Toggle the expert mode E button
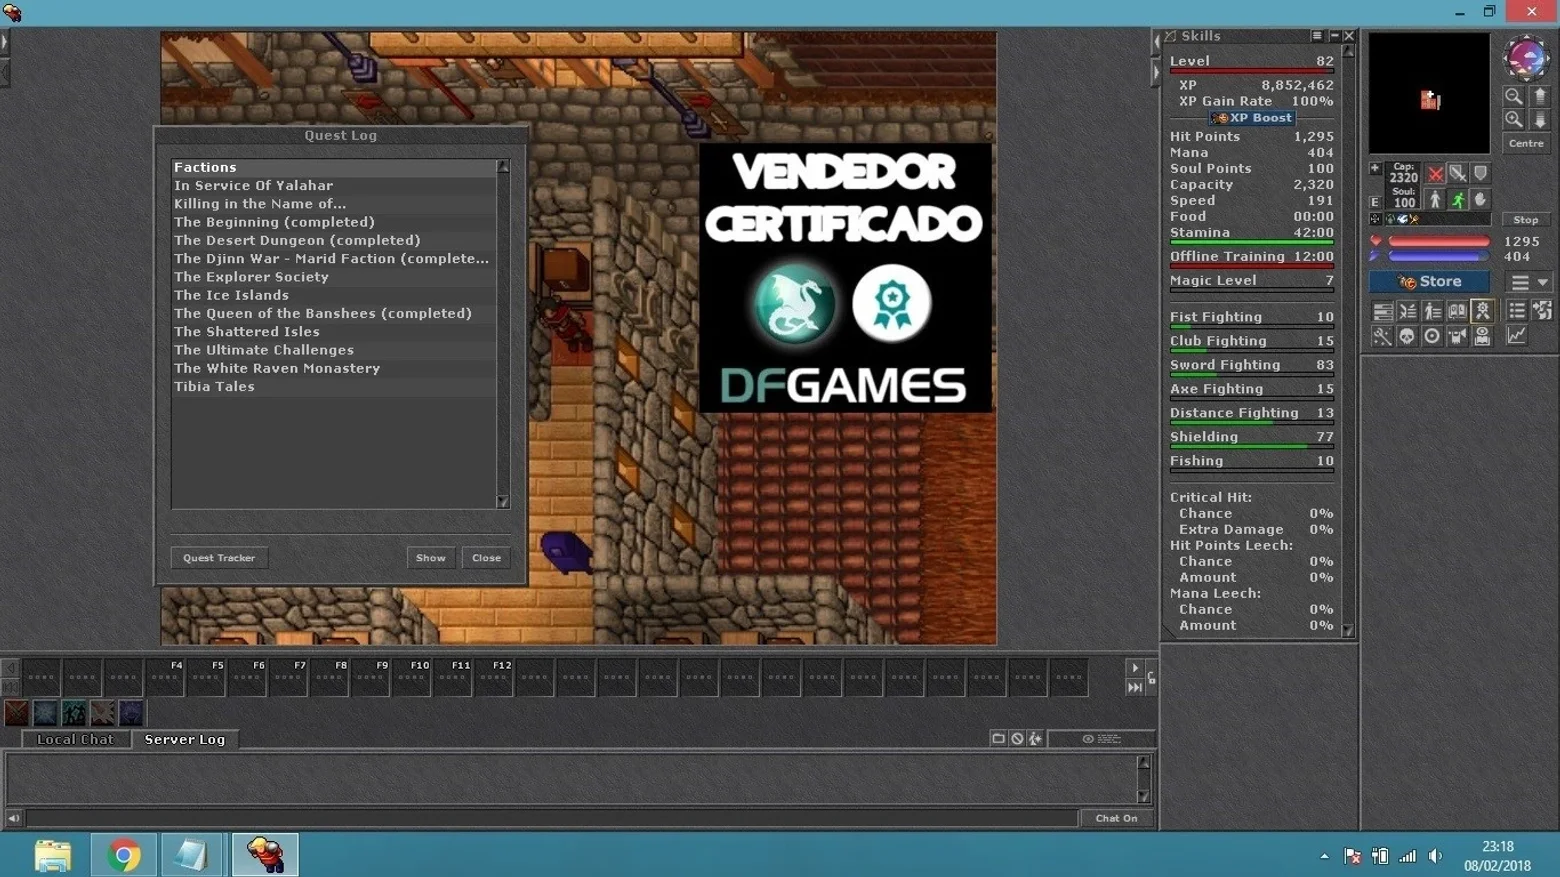Image resolution: width=1560 pixels, height=877 pixels. click(x=1375, y=202)
